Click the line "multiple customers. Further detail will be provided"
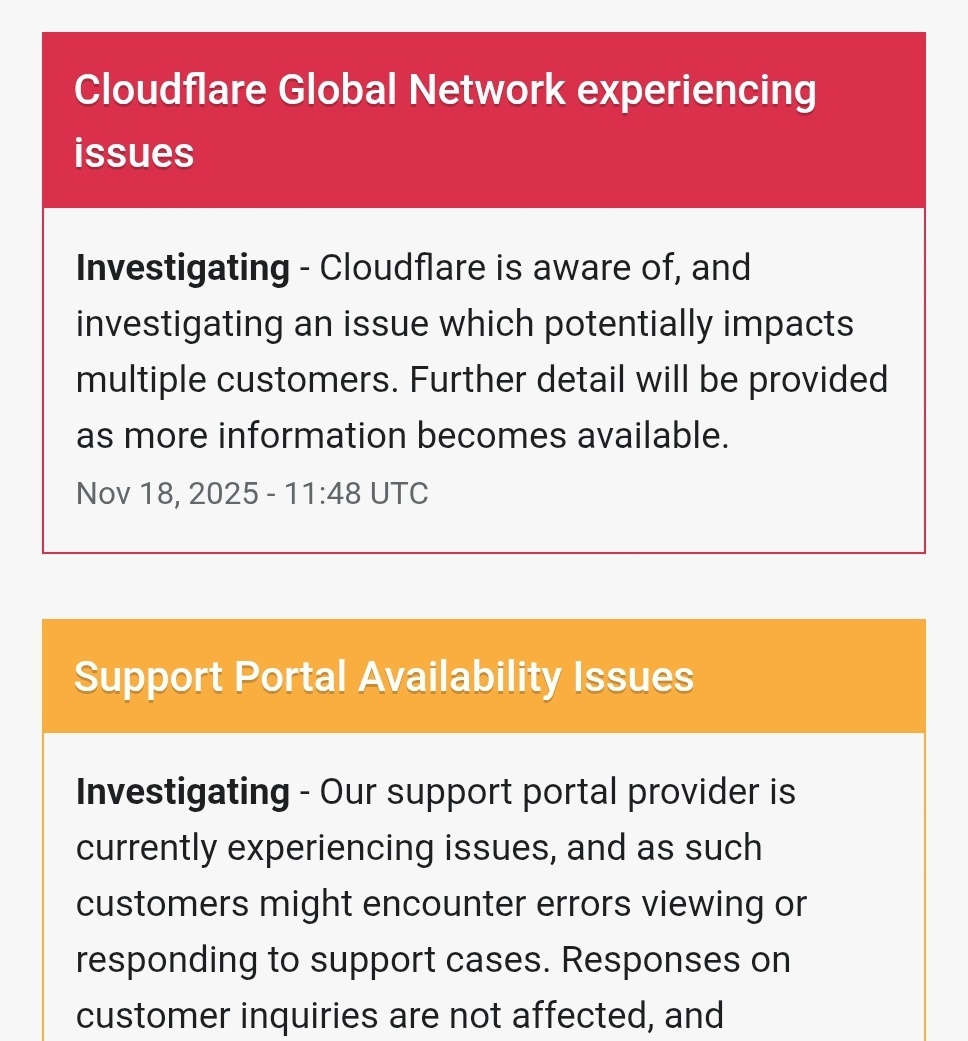 482,380
